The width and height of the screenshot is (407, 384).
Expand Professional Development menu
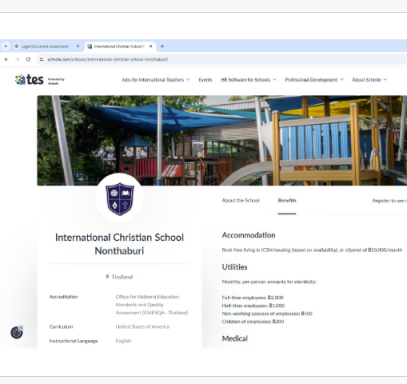(314, 80)
